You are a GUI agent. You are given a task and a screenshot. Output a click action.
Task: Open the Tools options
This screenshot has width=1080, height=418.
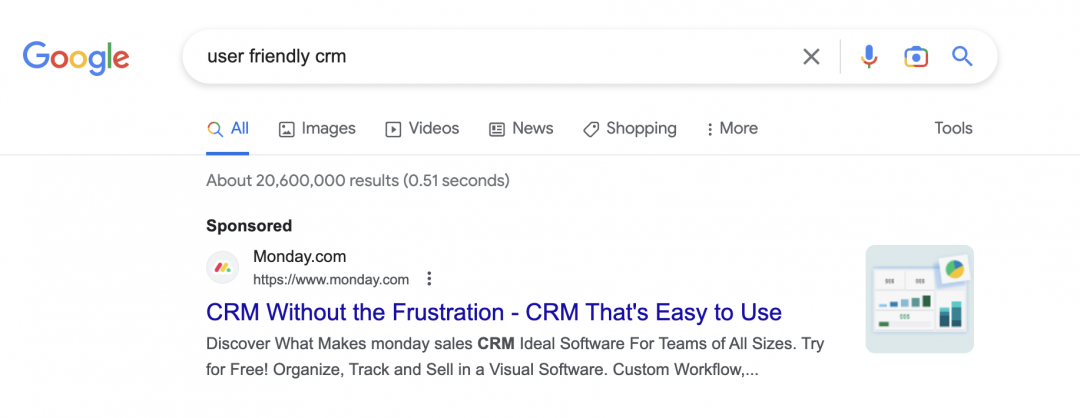pos(953,128)
